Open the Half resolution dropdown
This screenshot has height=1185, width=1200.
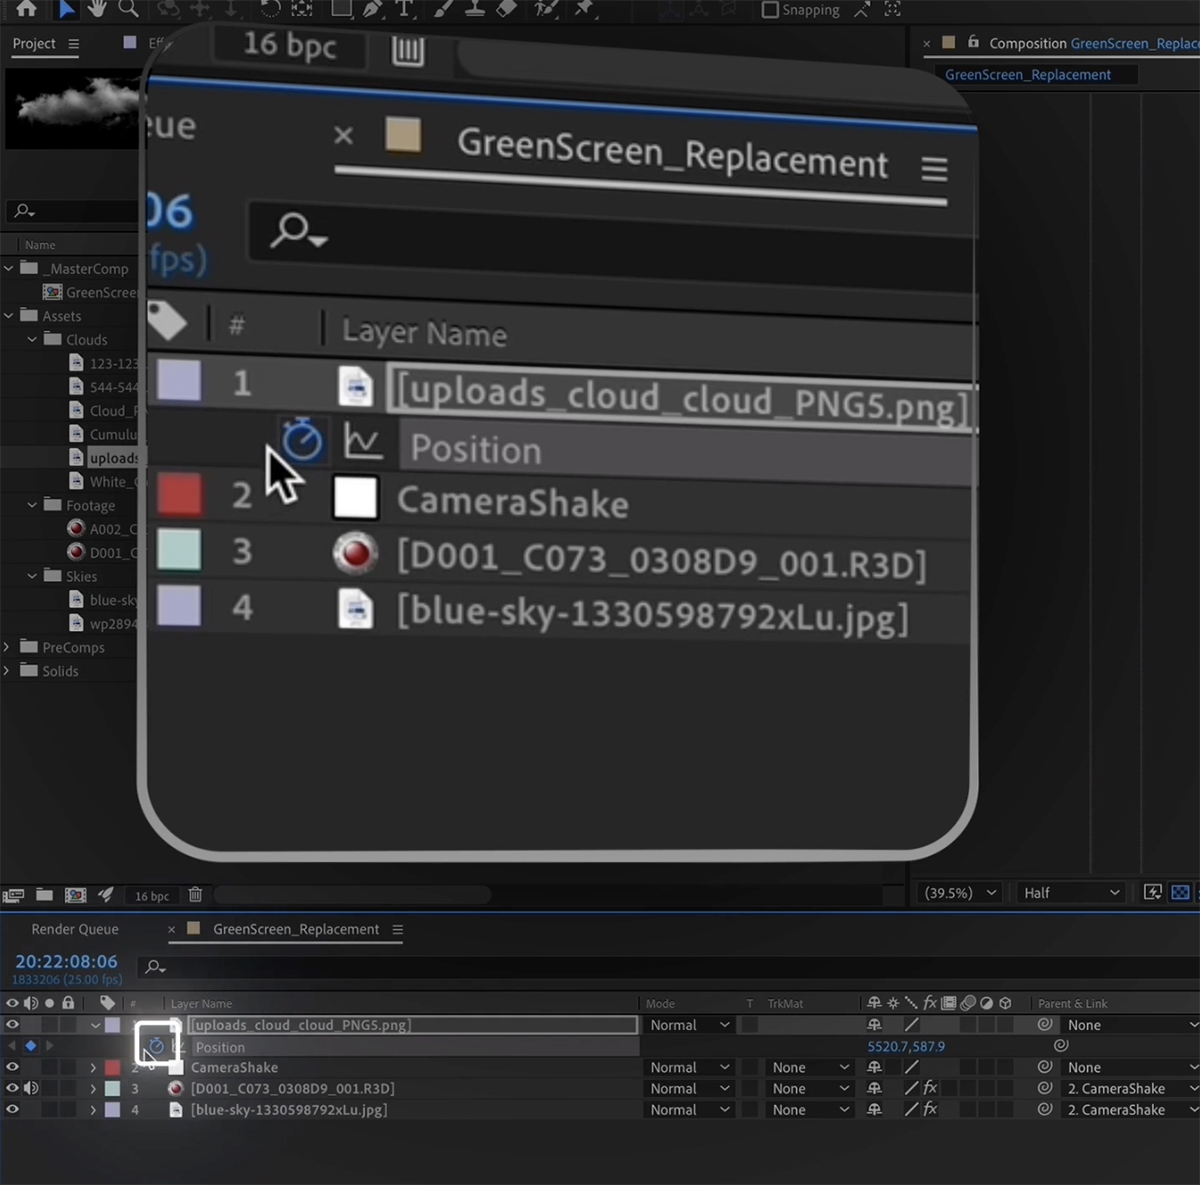(x=1070, y=892)
